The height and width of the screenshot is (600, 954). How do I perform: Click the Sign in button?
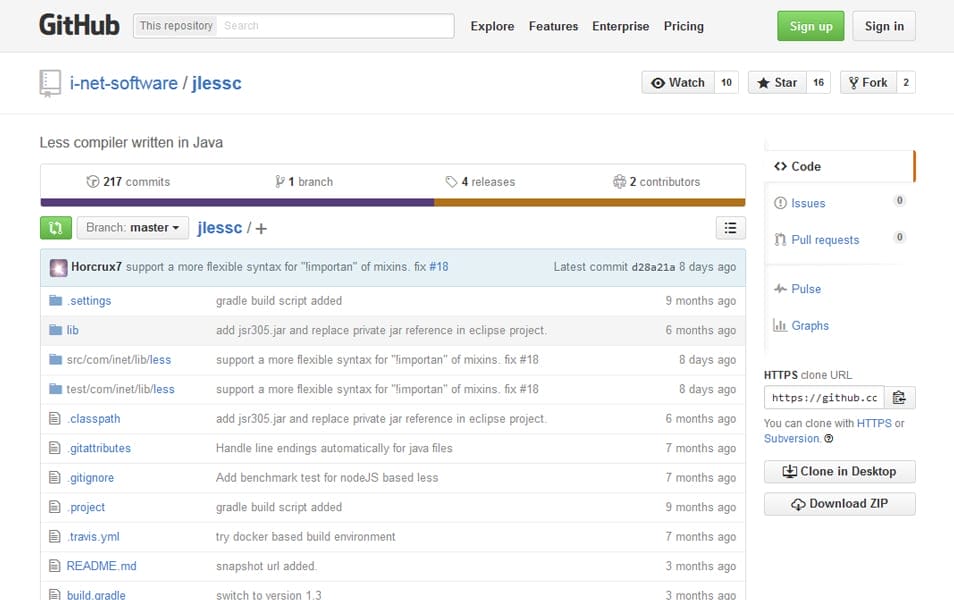pos(884,26)
